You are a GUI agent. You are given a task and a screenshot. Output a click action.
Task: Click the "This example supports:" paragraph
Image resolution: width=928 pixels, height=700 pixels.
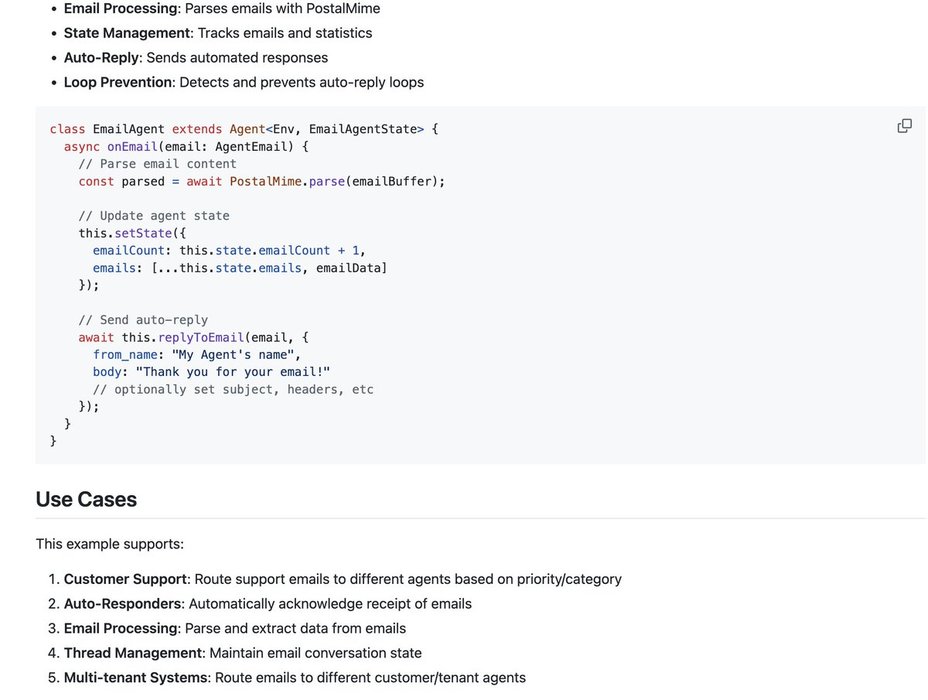click(110, 544)
